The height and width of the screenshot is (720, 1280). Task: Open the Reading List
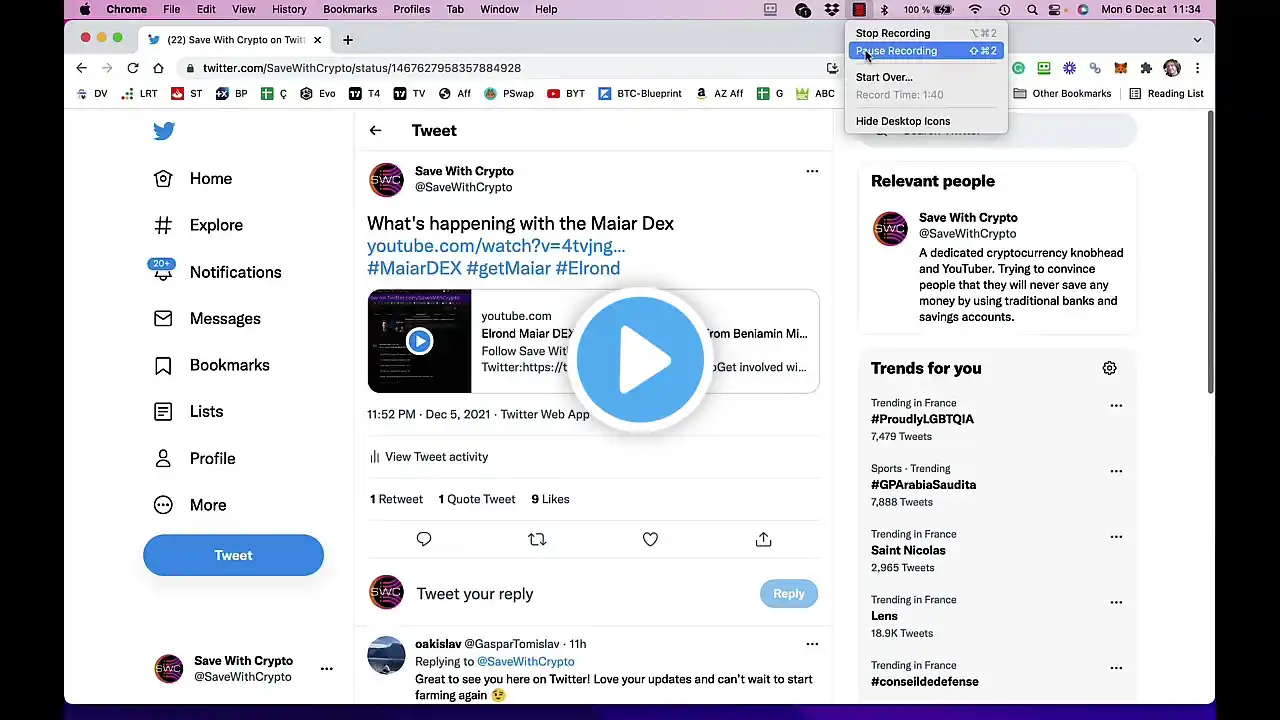click(1166, 94)
